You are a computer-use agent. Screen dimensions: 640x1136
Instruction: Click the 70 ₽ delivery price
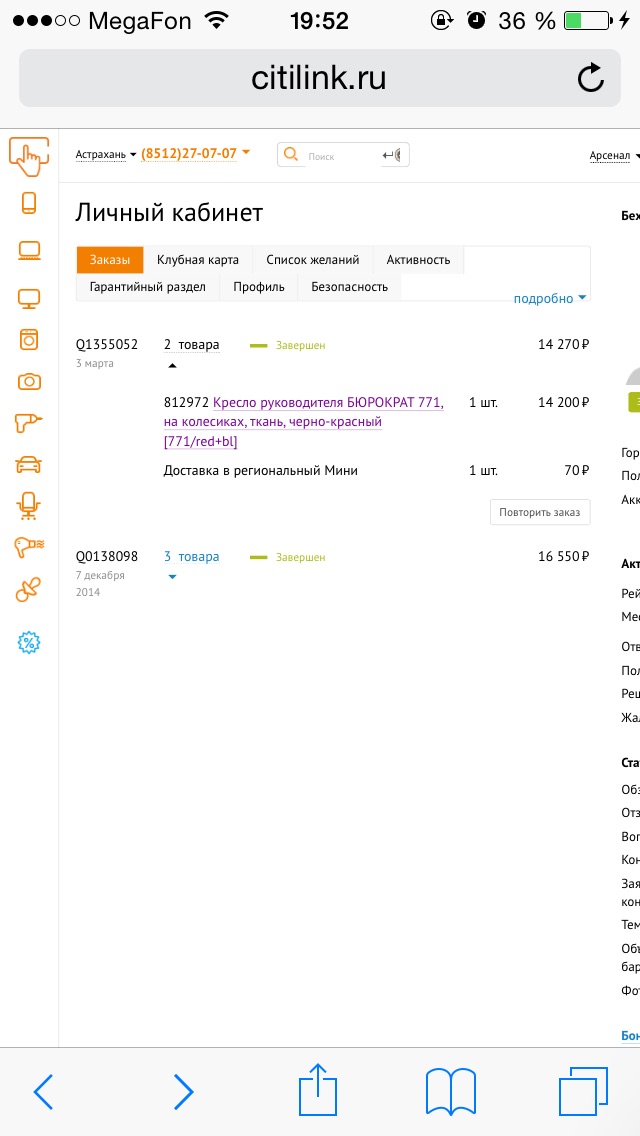[x=576, y=471]
